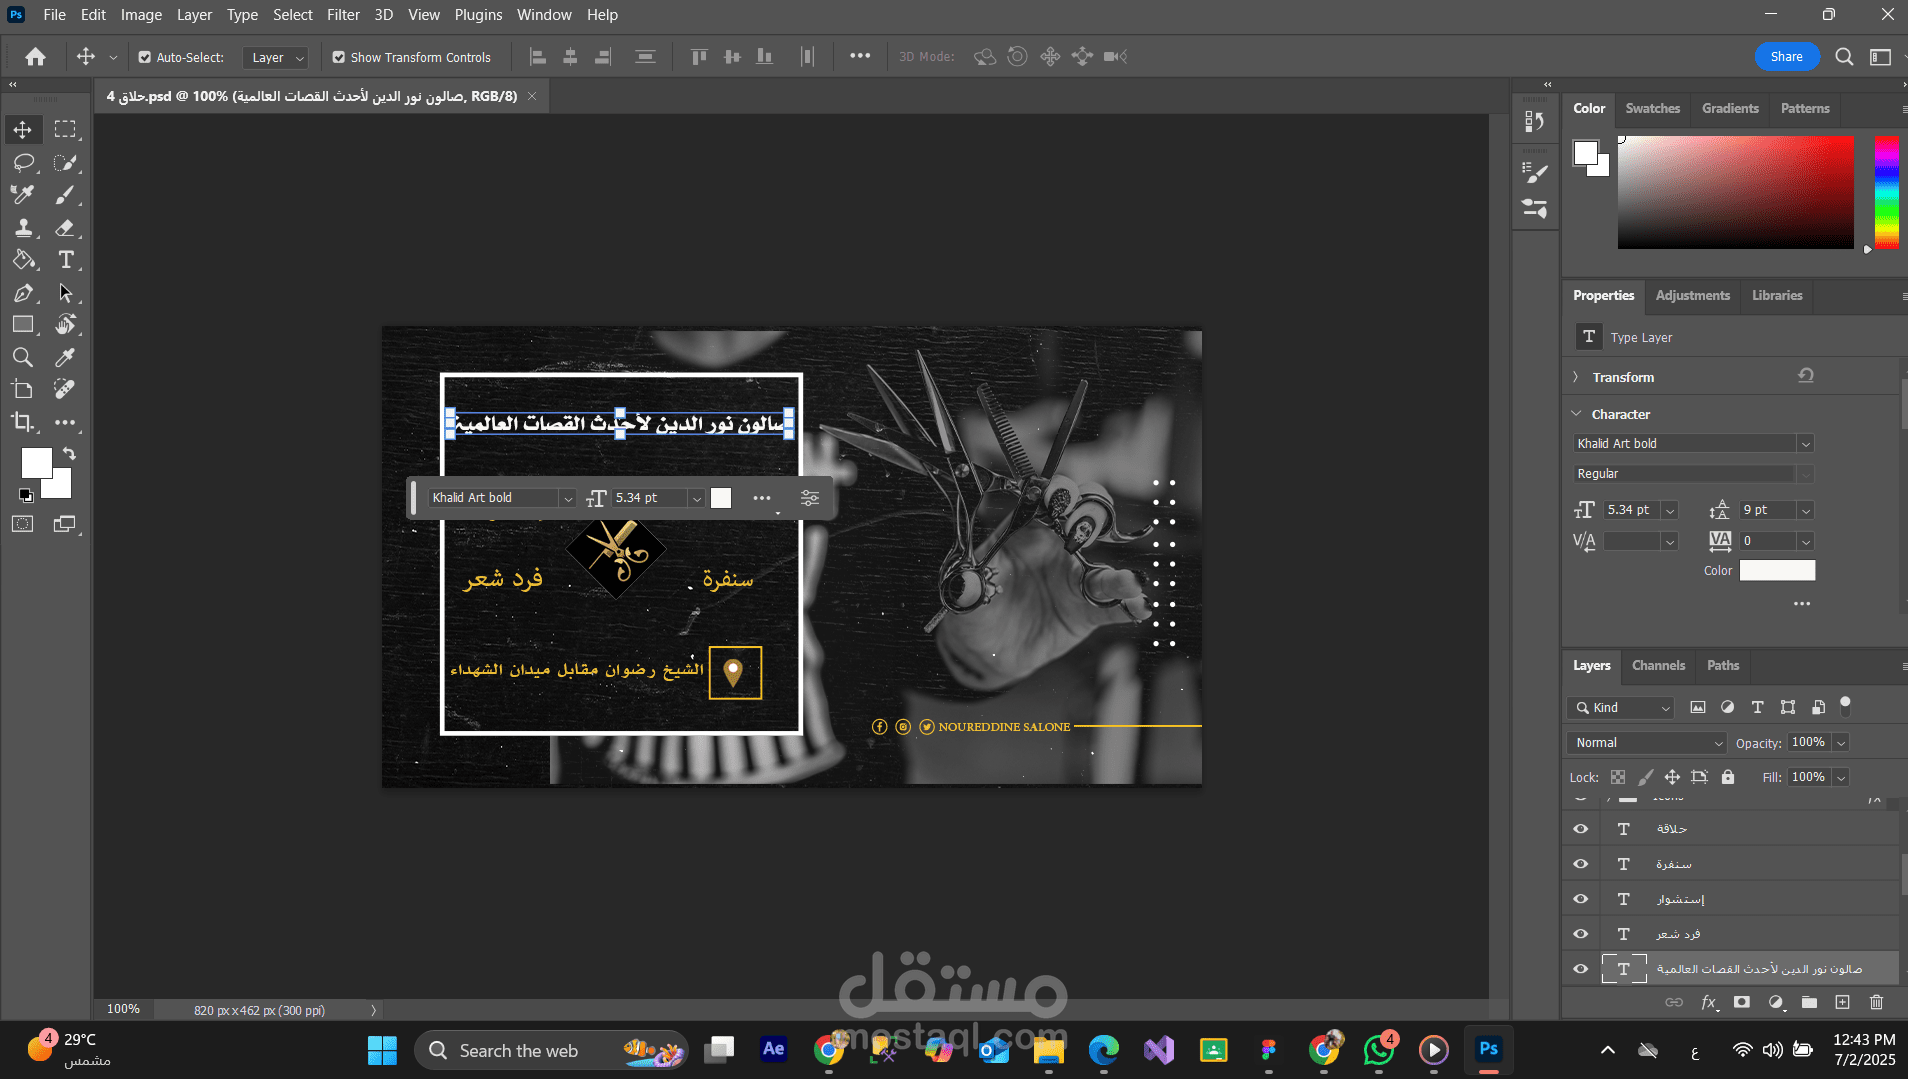Switch to the Adjustments tab
The image size is (1908, 1079).
click(x=1692, y=295)
